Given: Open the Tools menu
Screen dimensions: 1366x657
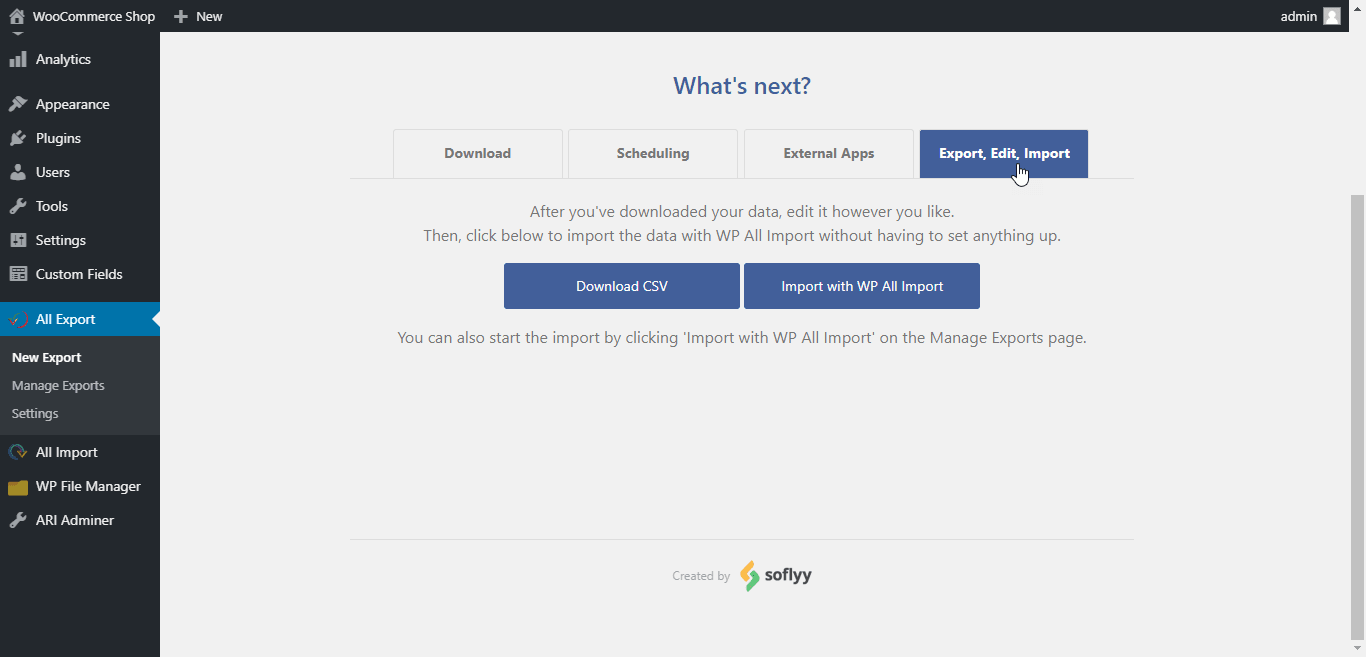Looking at the screenshot, I should pos(80,206).
